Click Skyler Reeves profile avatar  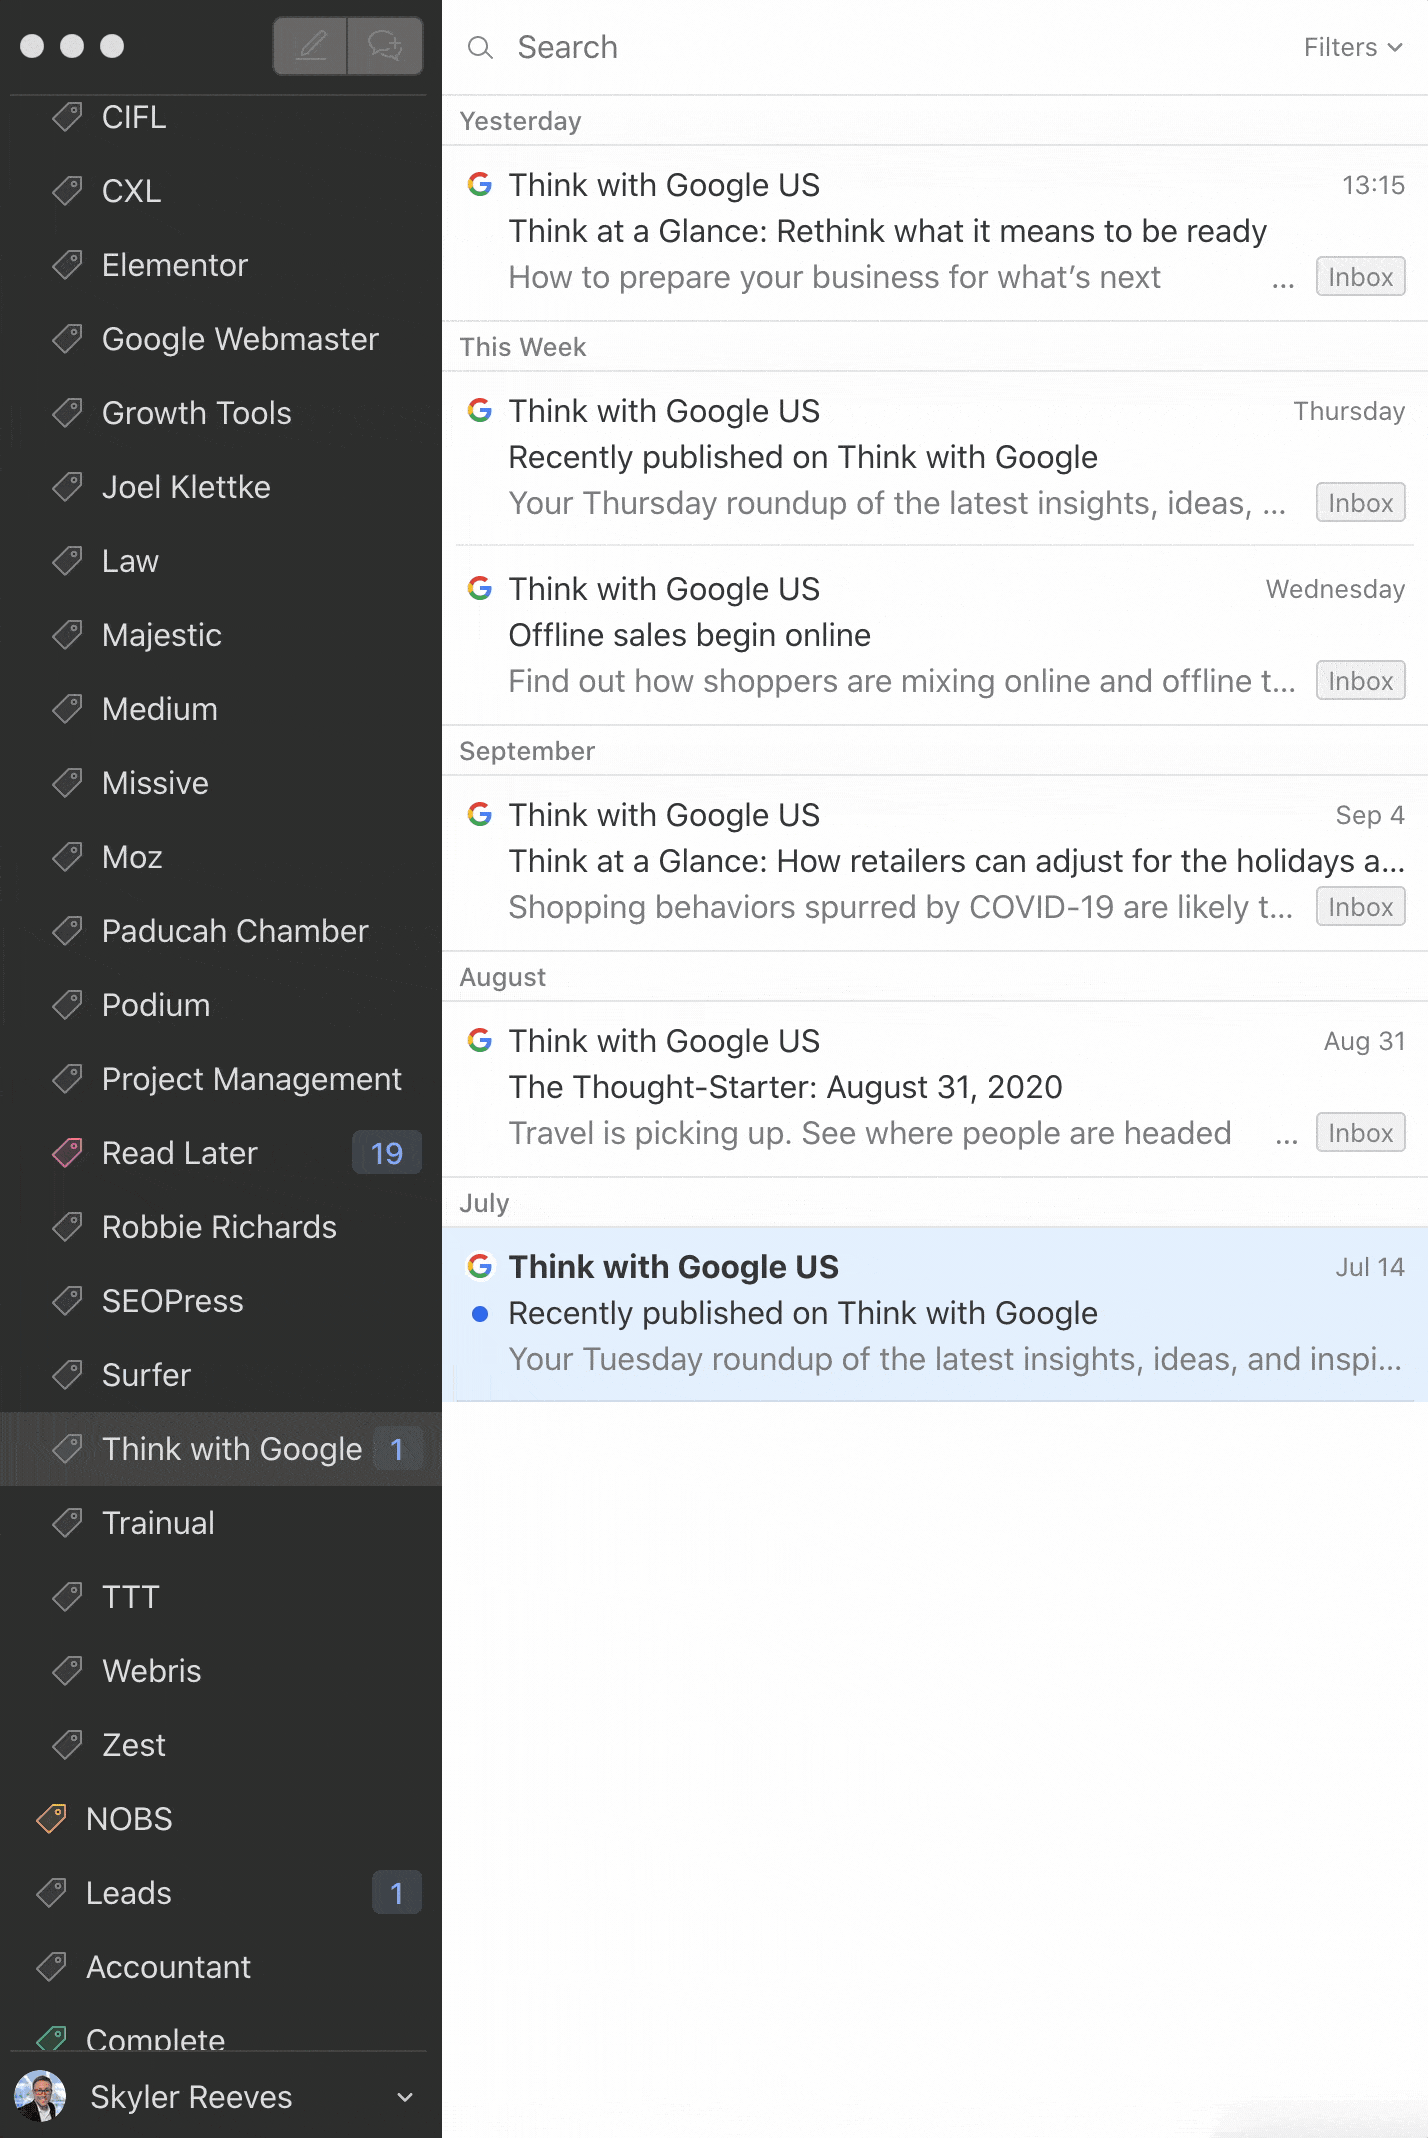40,2096
